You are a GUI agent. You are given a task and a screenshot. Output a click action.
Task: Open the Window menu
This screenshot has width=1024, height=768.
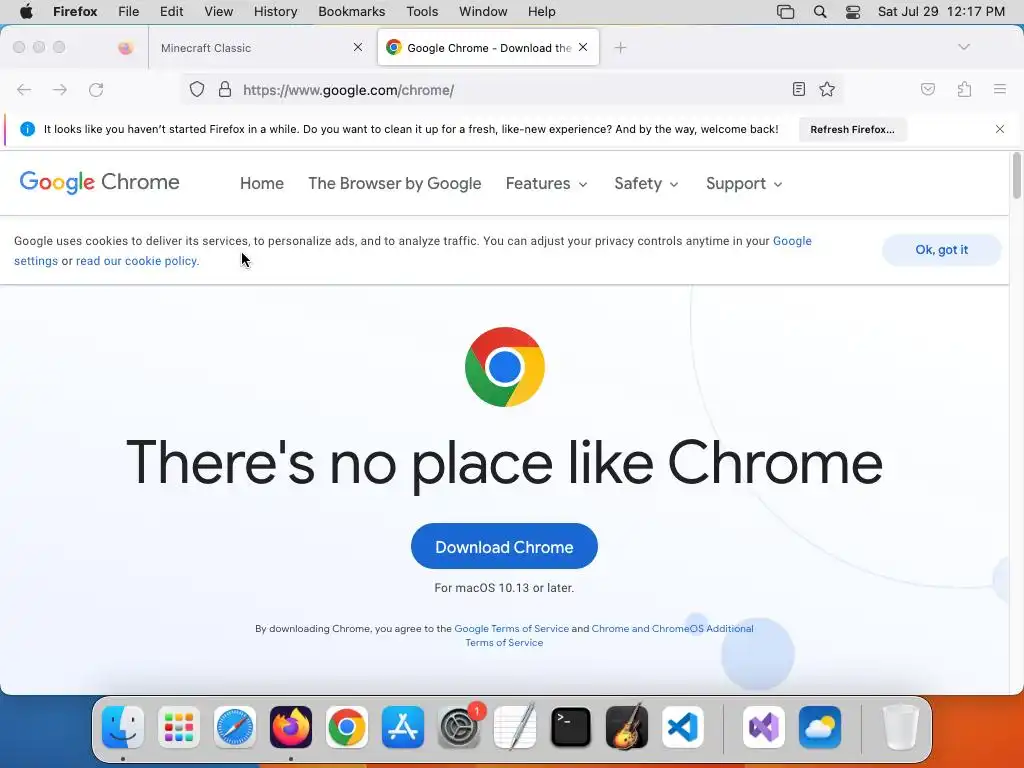[x=483, y=12]
